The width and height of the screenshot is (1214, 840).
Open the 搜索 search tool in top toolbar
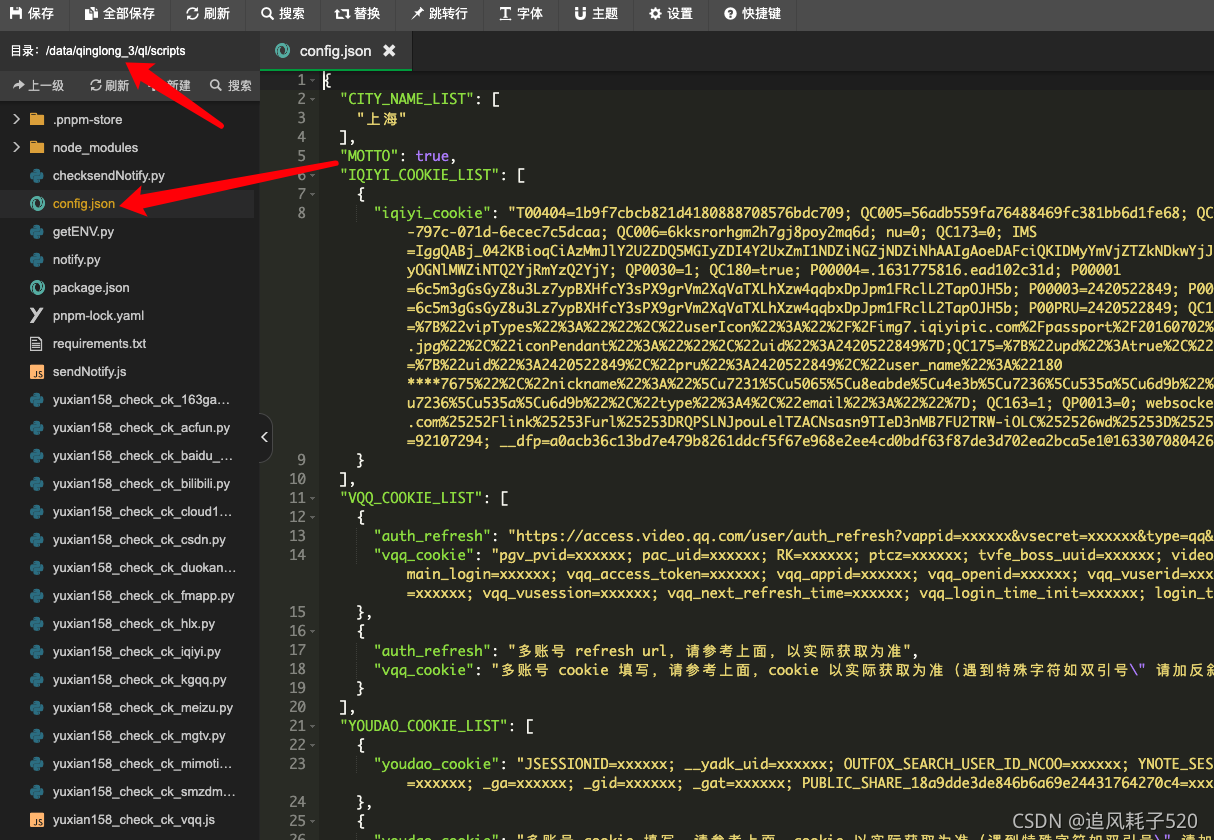coord(283,14)
